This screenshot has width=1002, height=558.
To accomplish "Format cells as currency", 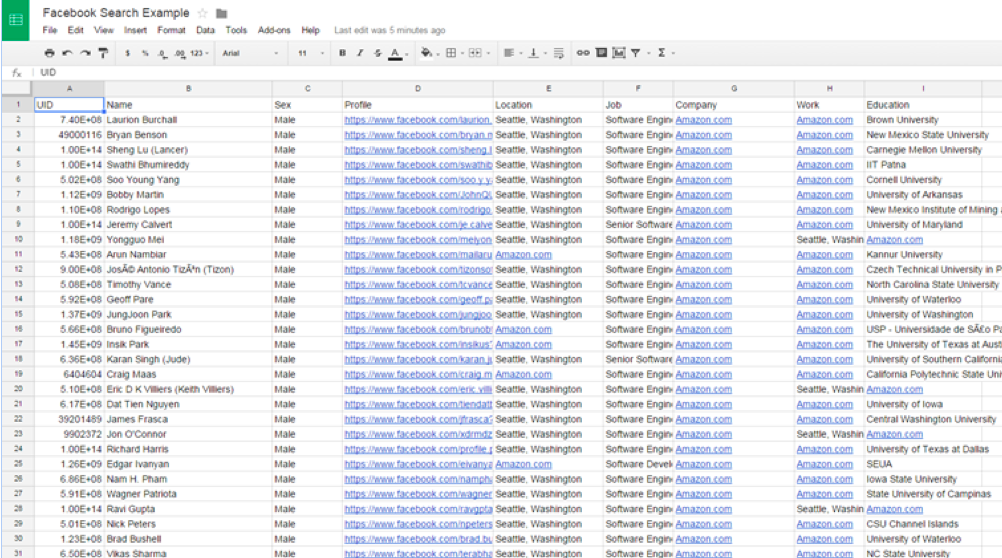I will (127, 53).
